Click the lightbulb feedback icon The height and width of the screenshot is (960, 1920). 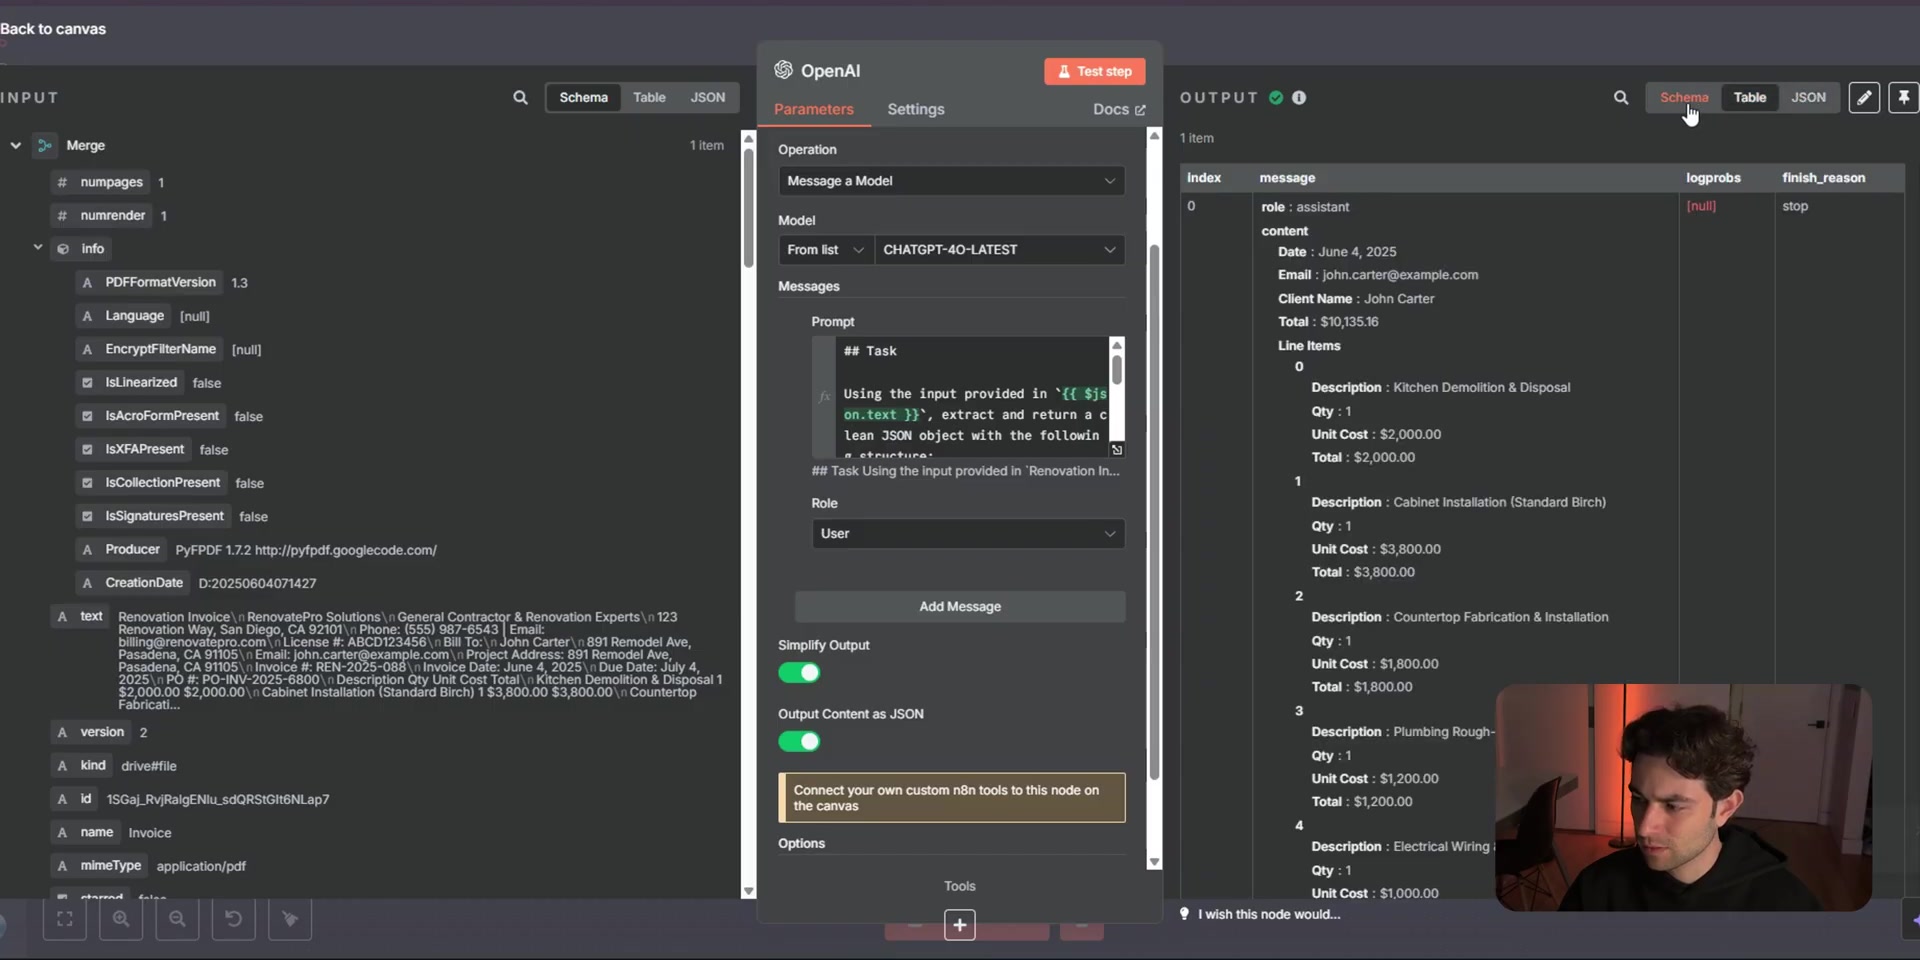[x=1185, y=914]
